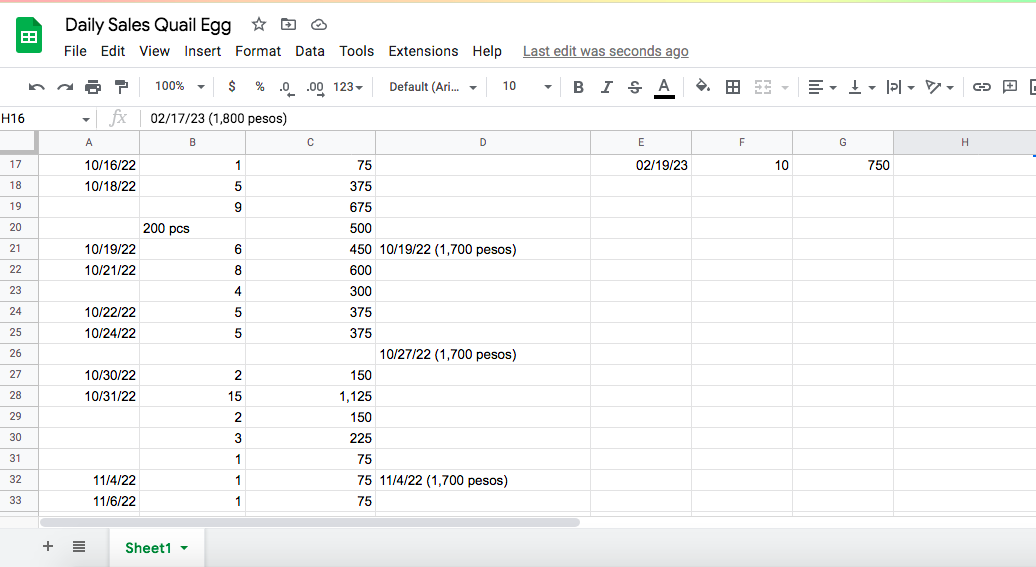Click the move to folder icon

coord(288,24)
